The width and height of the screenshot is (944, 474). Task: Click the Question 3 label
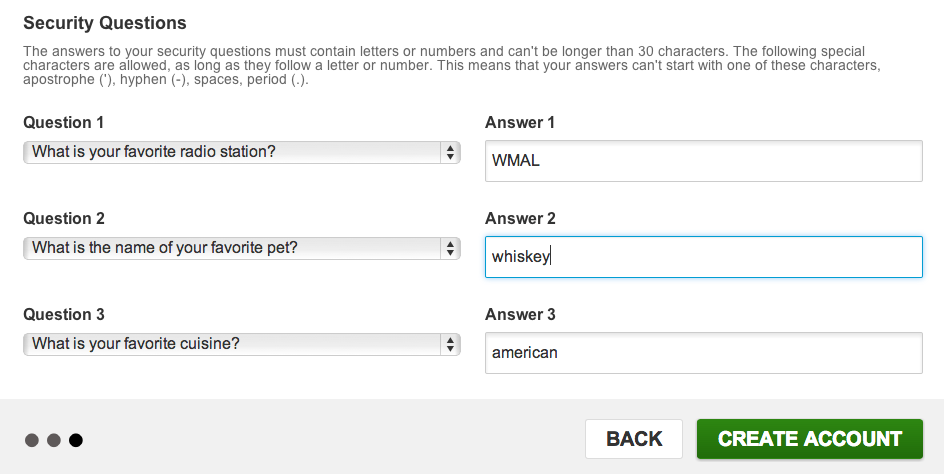[64, 315]
